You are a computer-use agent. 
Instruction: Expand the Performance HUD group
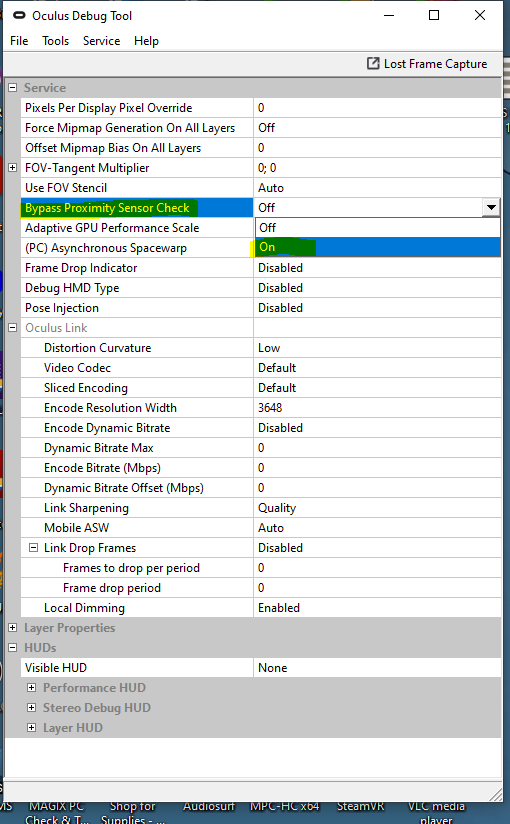click(x=32, y=687)
